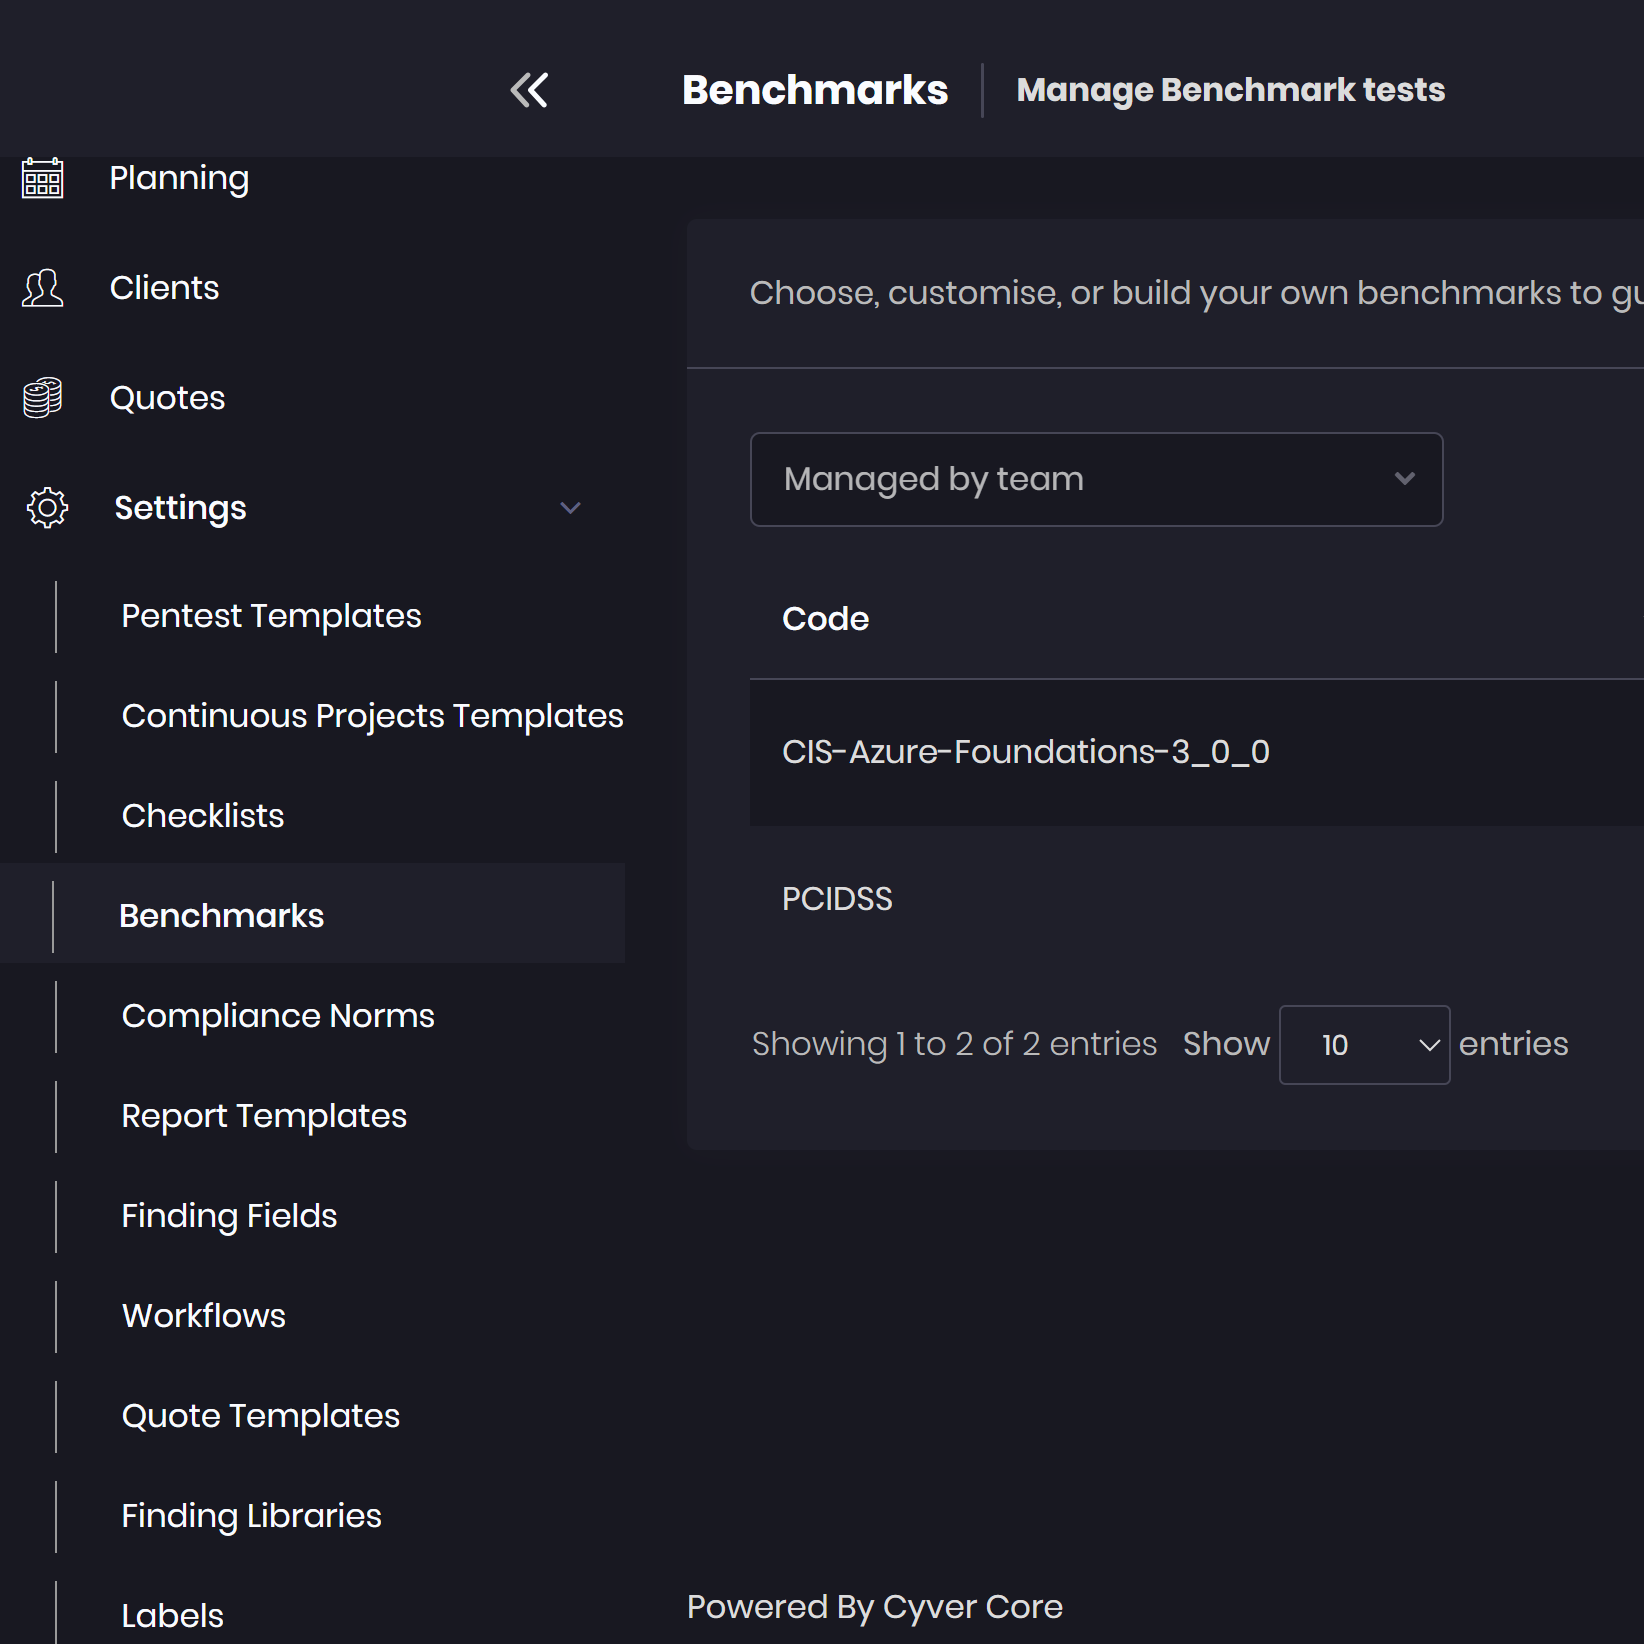Open the Labels settings item

pyautogui.click(x=172, y=1616)
